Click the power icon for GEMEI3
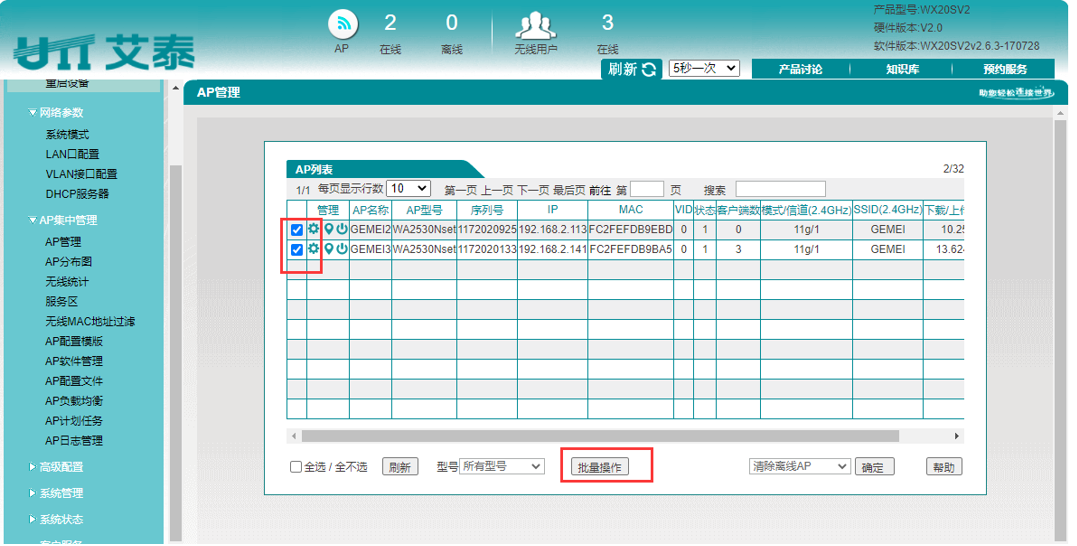The image size is (1077, 546). (x=342, y=249)
